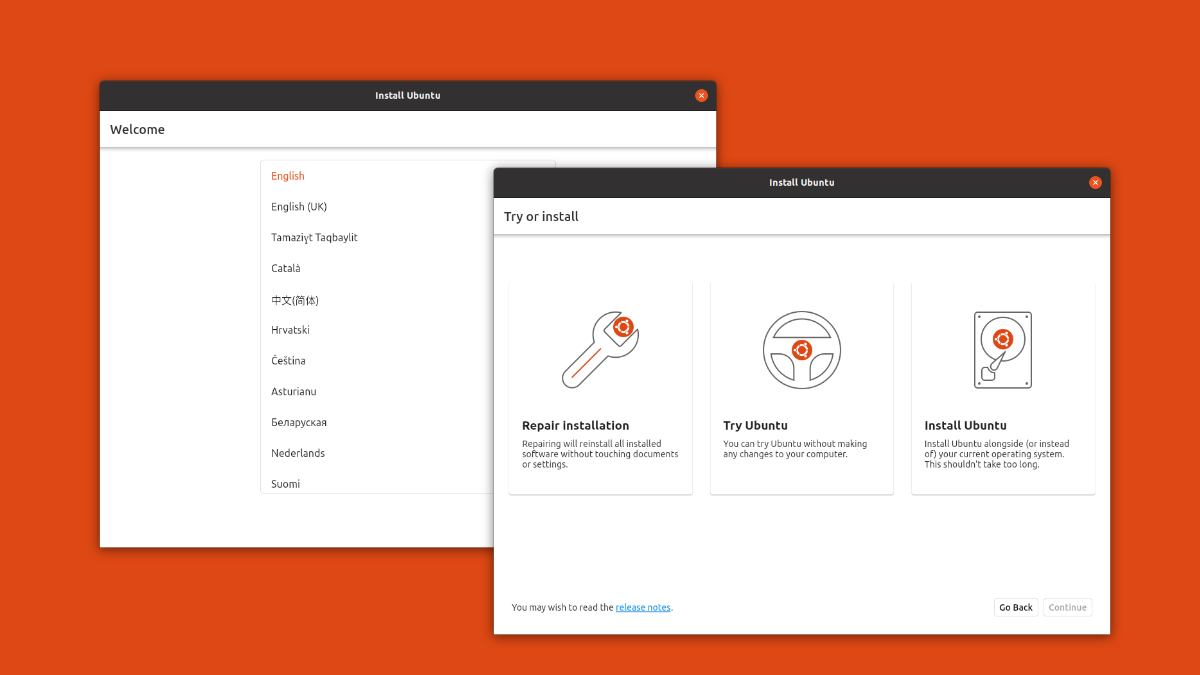Click the Install Ubuntu description text

point(997,454)
